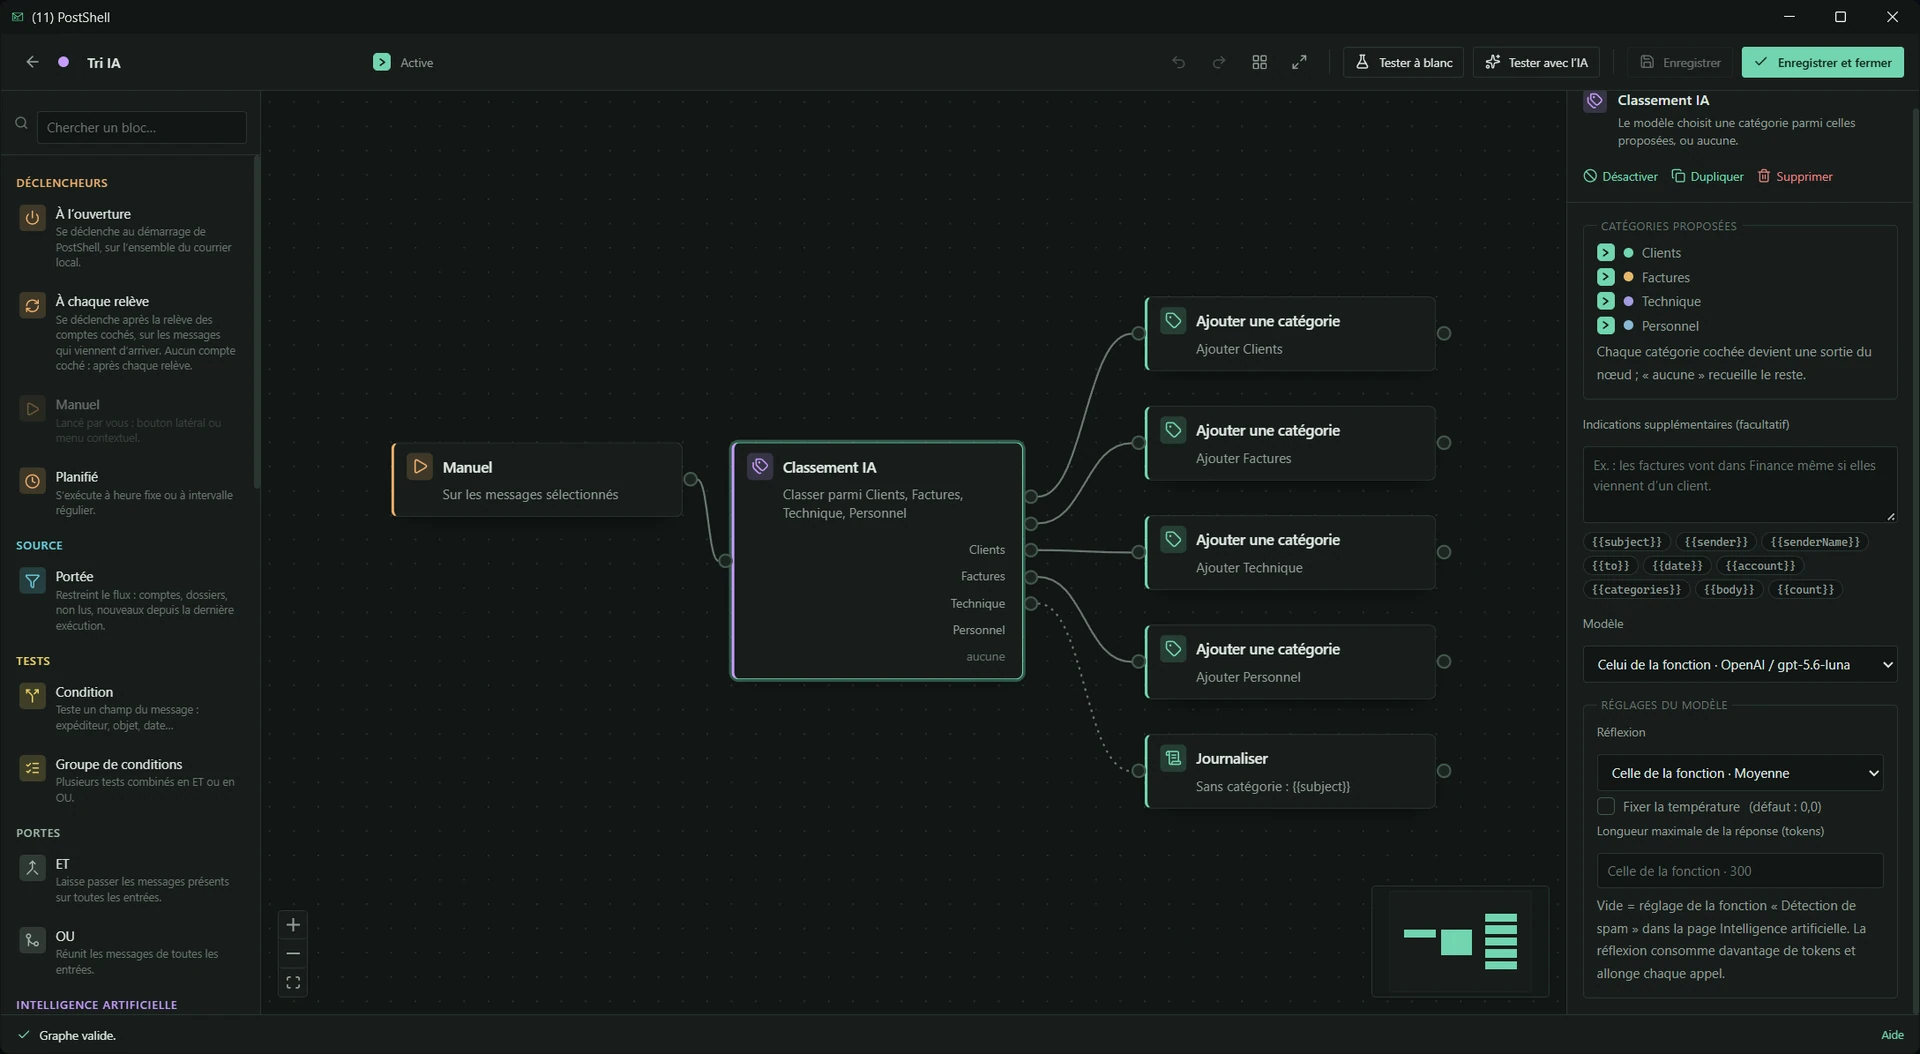The width and height of the screenshot is (1920, 1054).
Task: Click the Longueur maximale tokens field
Action: coord(1739,871)
